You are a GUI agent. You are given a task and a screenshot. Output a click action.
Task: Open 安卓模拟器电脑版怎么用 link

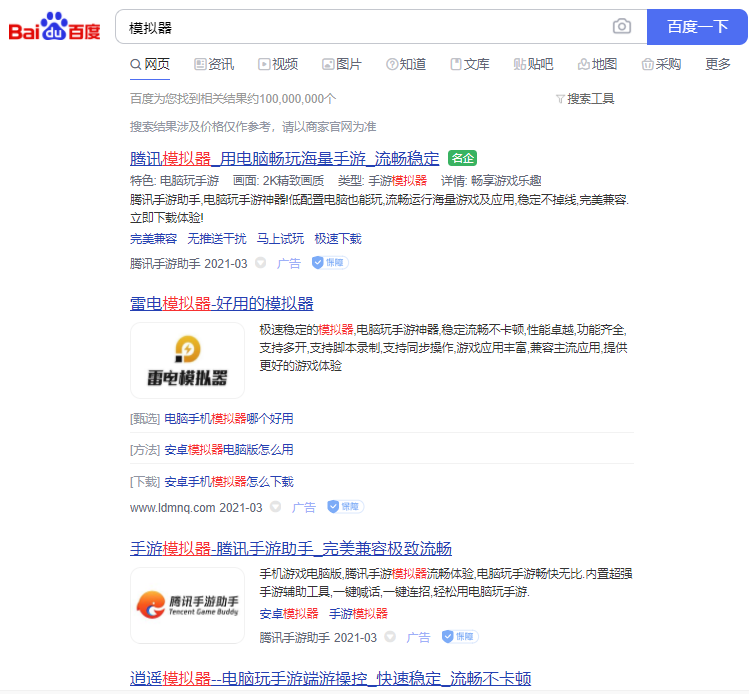[x=229, y=450]
